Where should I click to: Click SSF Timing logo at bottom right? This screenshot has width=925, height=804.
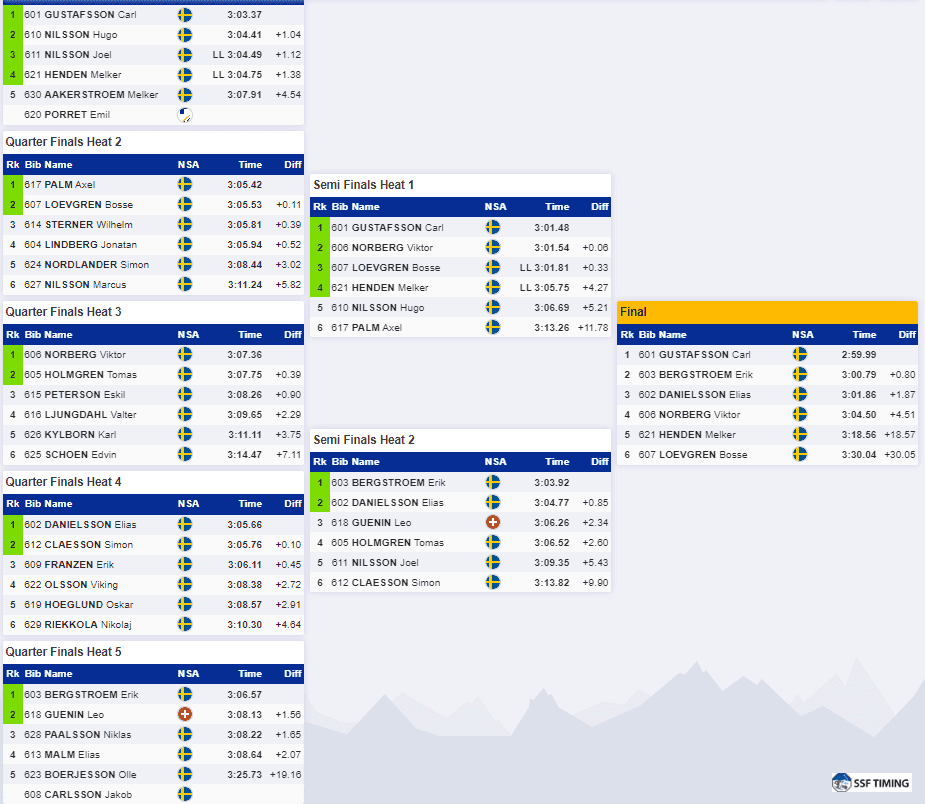tap(871, 783)
